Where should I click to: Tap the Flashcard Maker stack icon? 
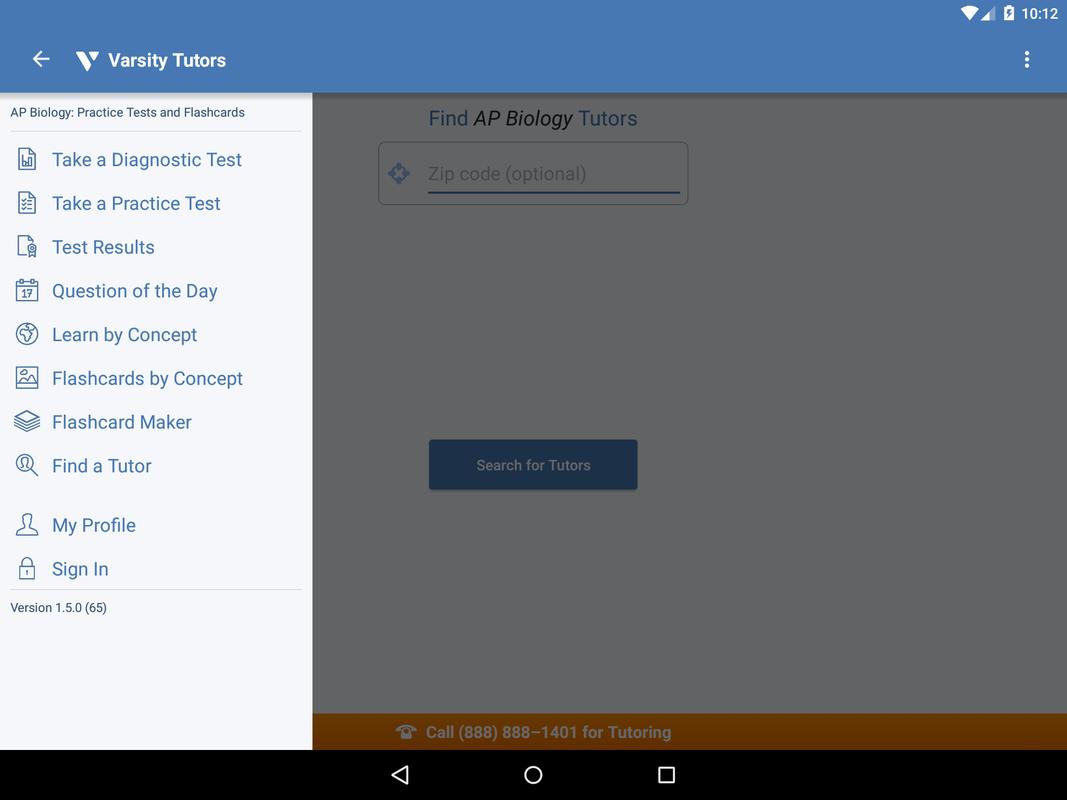pos(27,422)
